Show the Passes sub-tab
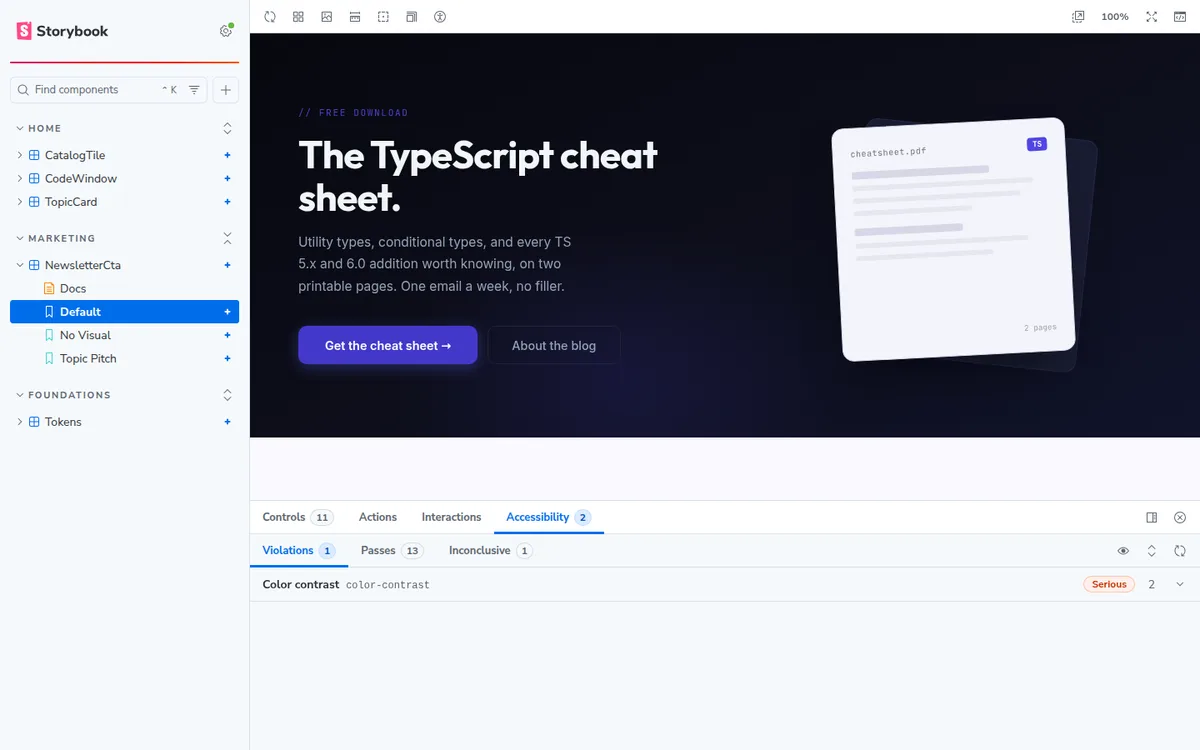This screenshot has width=1200, height=750. [x=392, y=550]
